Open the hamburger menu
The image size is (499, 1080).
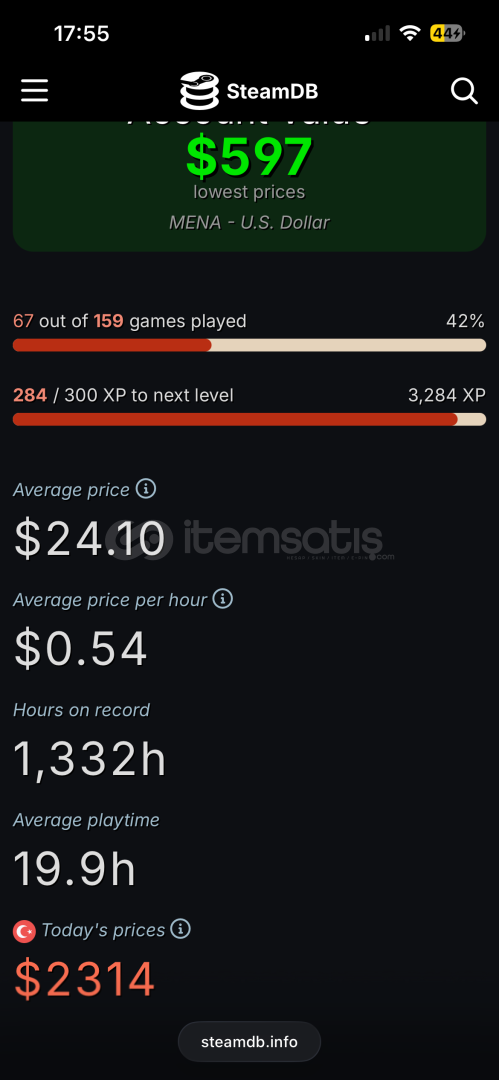click(34, 91)
